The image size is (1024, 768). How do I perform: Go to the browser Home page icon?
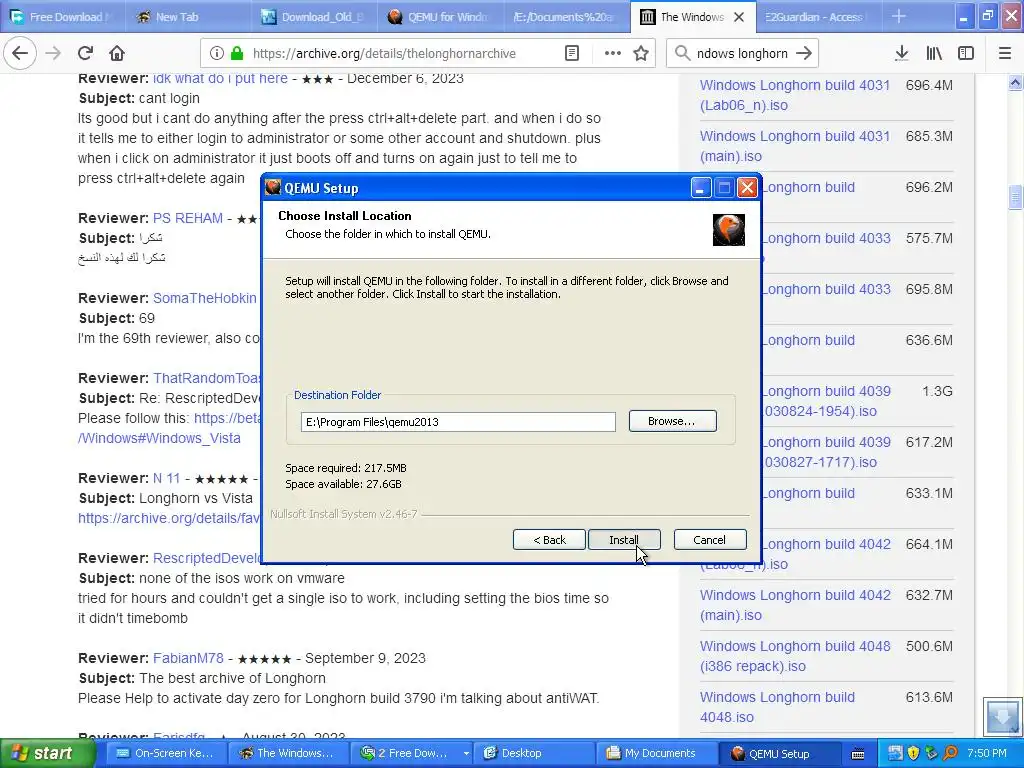pyautogui.click(x=117, y=53)
